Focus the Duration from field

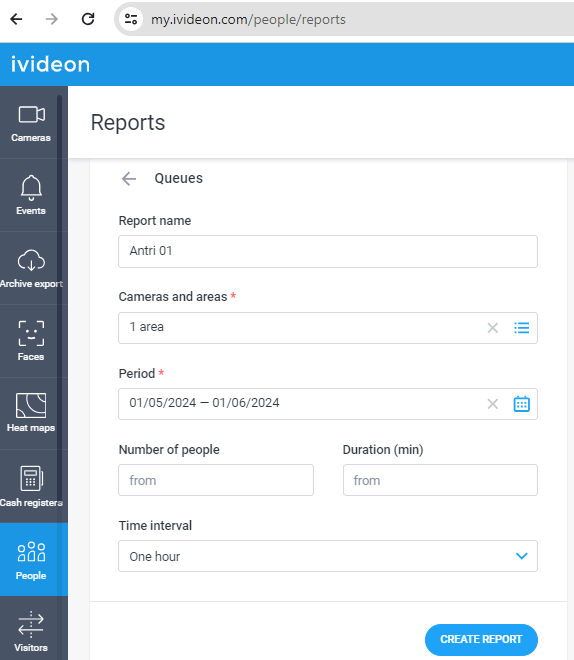(x=440, y=480)
